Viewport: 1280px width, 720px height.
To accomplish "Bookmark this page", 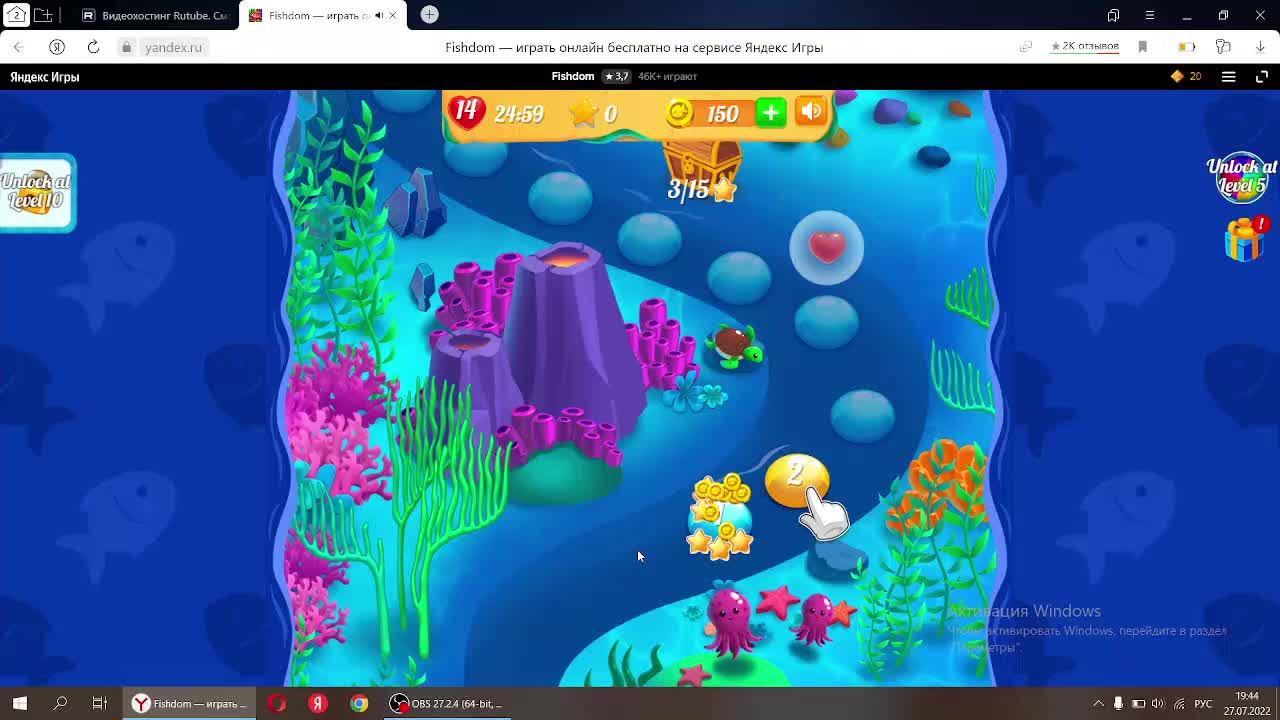I will point(1142,47).
